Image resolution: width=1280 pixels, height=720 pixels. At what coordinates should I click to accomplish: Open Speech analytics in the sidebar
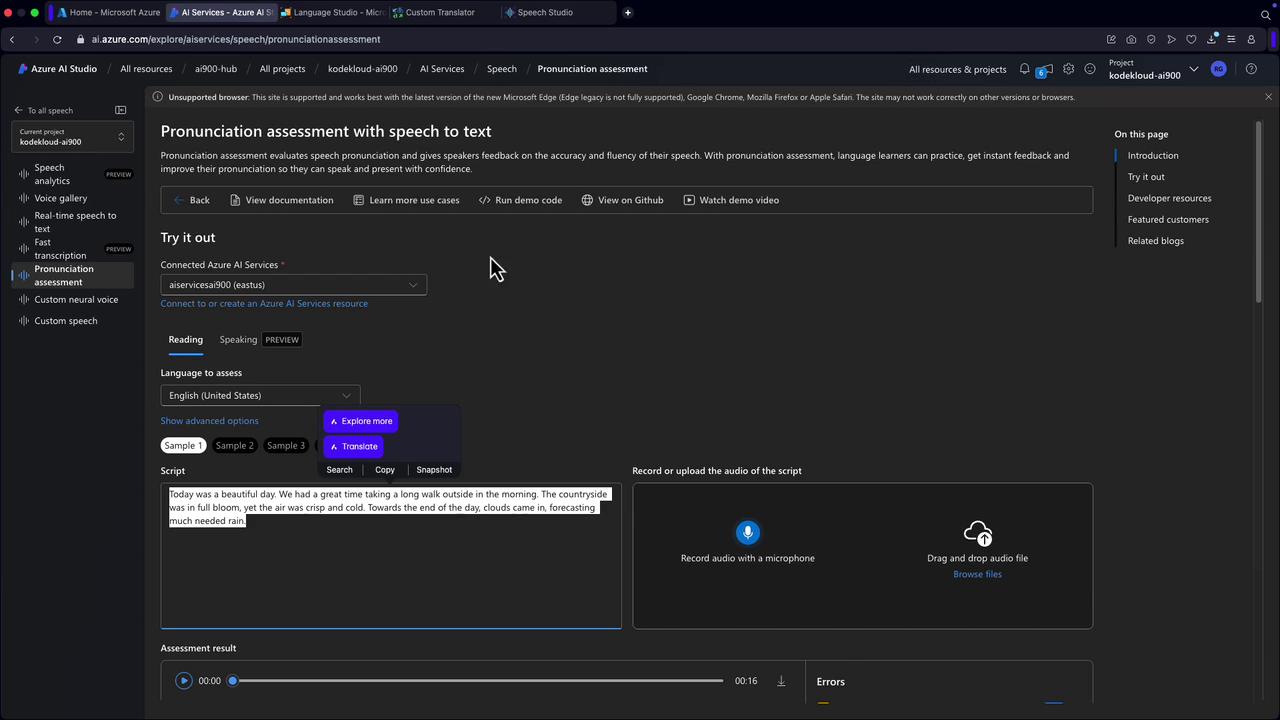point(72,174)
